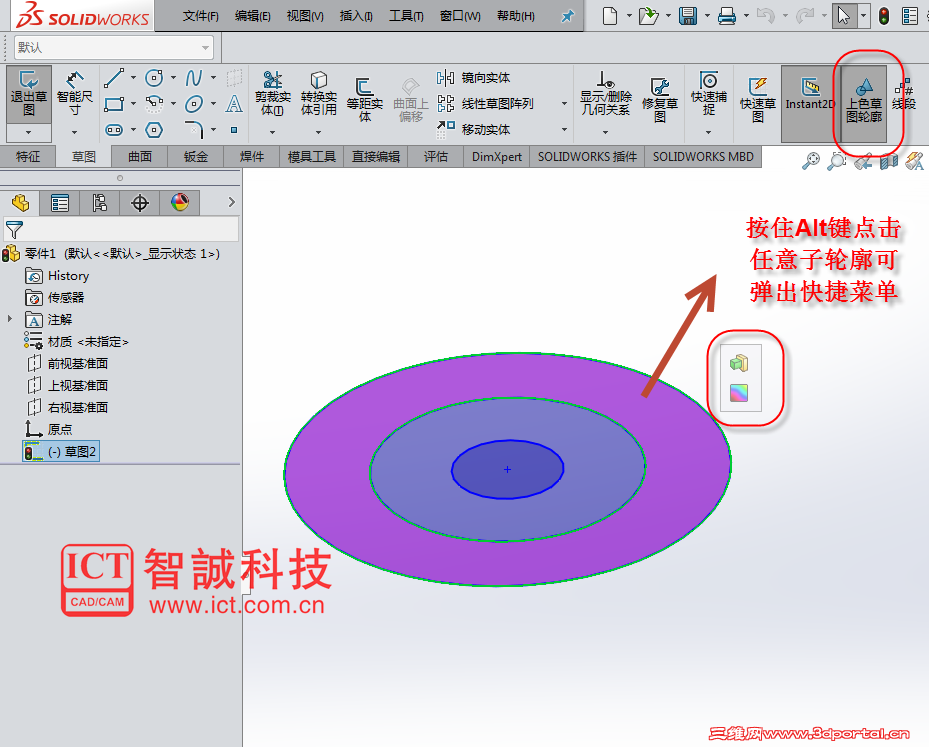Viewport: 929px width, 747px height.
Task: Open Trim Entities dropdown arrow
Action: coord(273,132)
